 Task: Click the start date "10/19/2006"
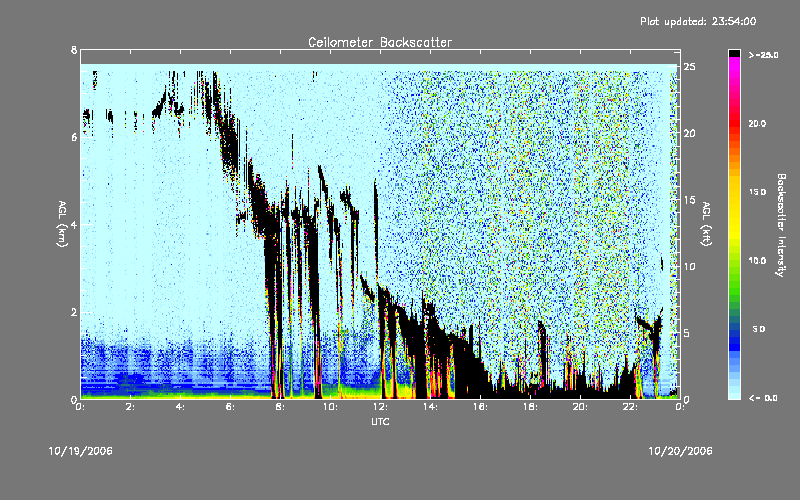point(81,451)
